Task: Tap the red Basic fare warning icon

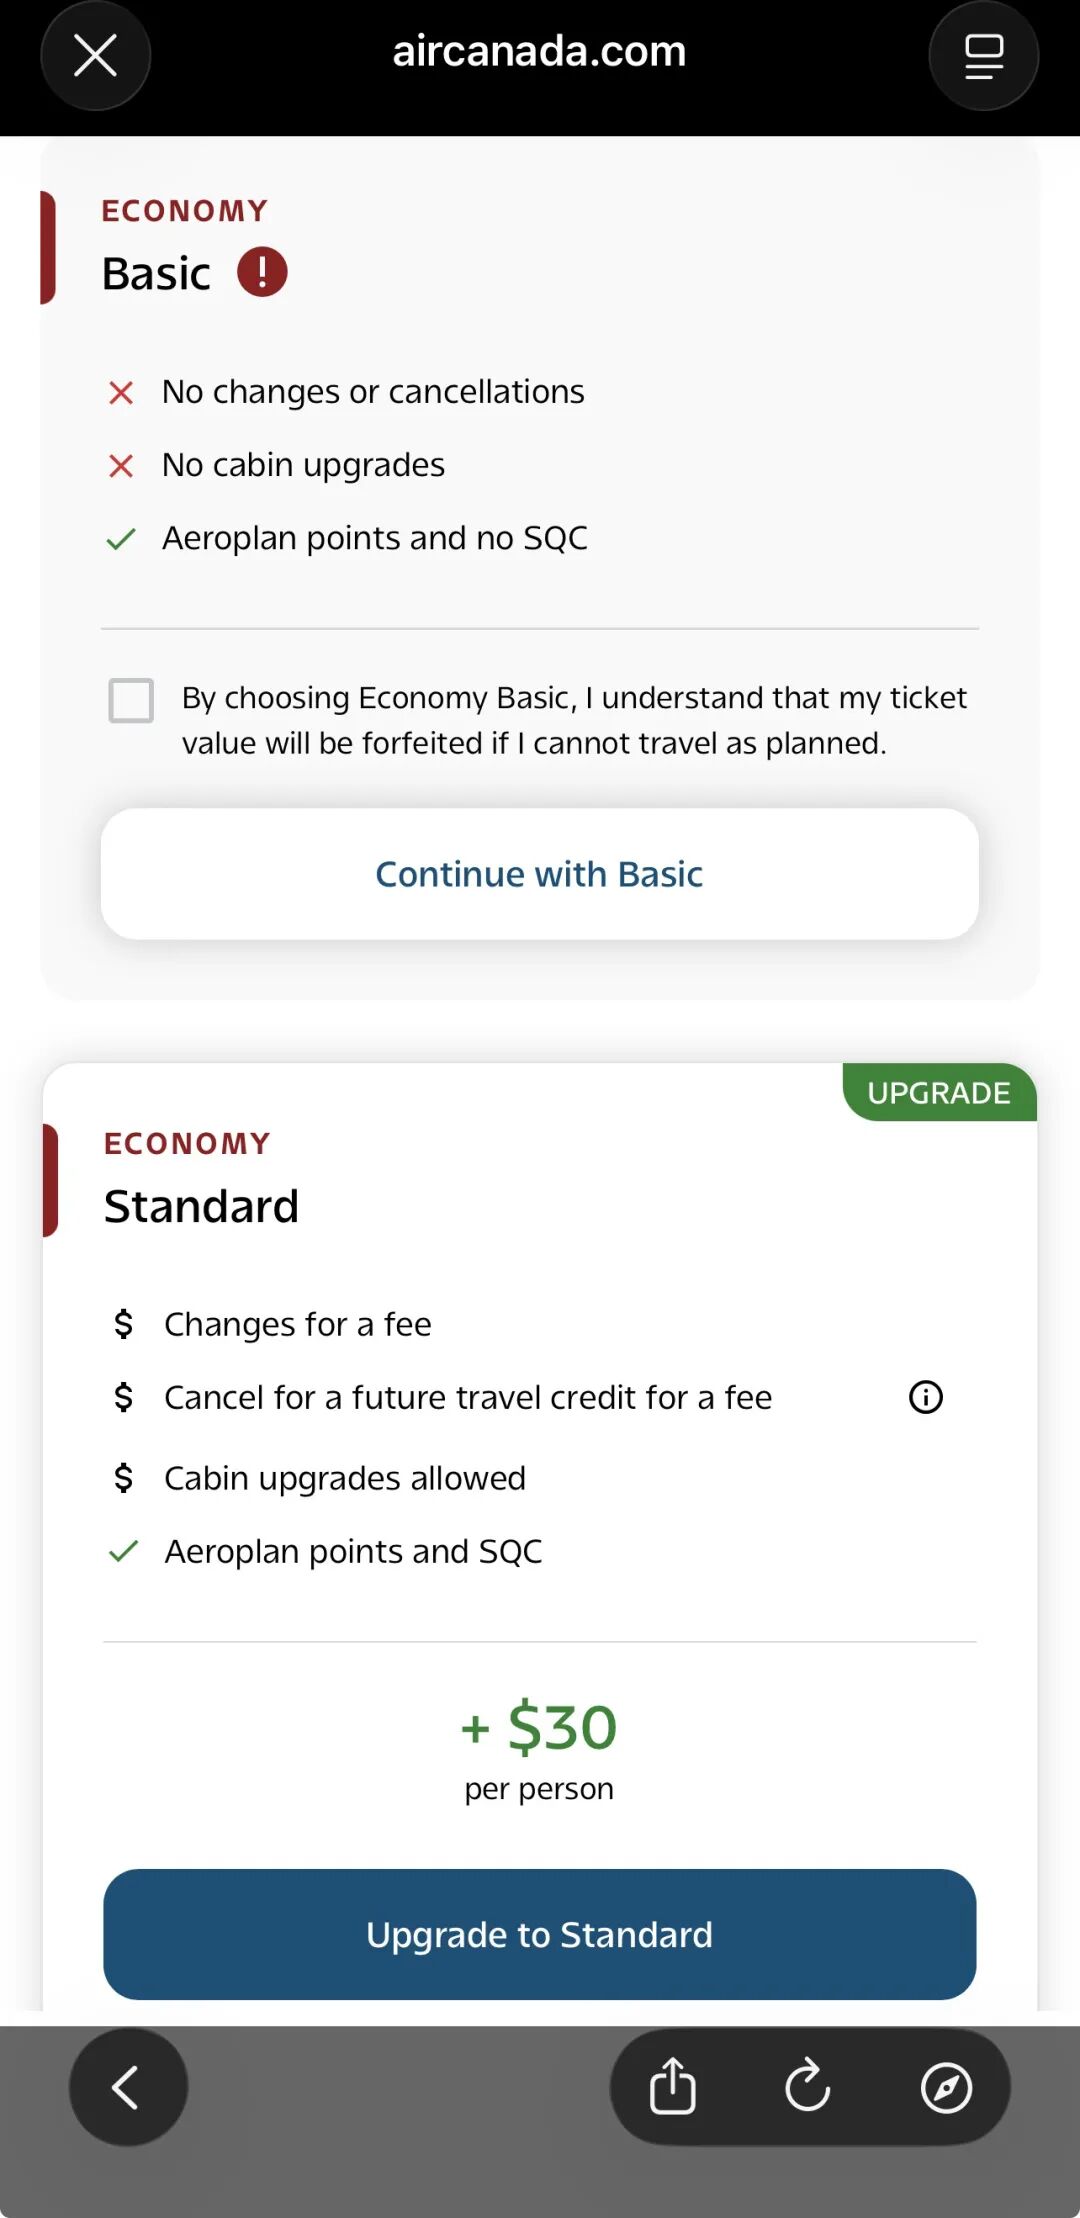Action: point(262,272)
